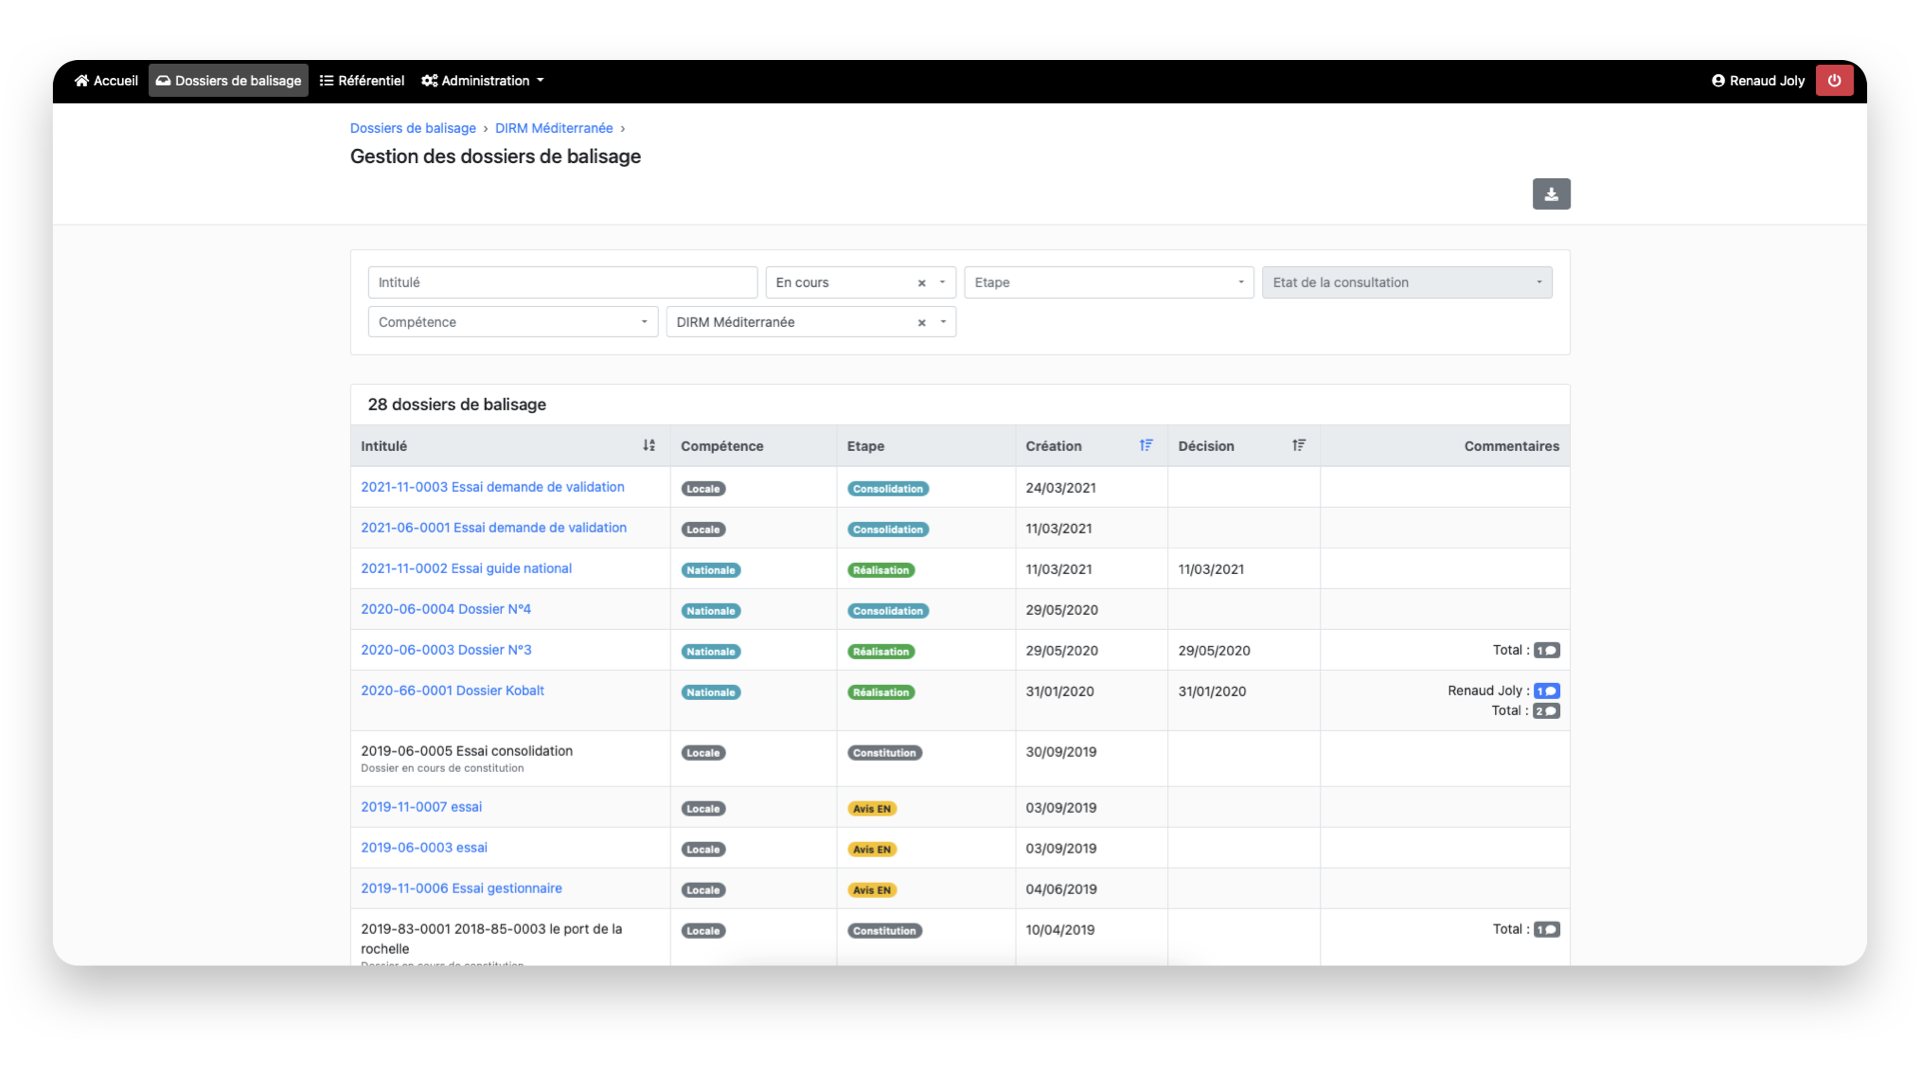Sort by Intitulé column sort icon

coord(649,446)
